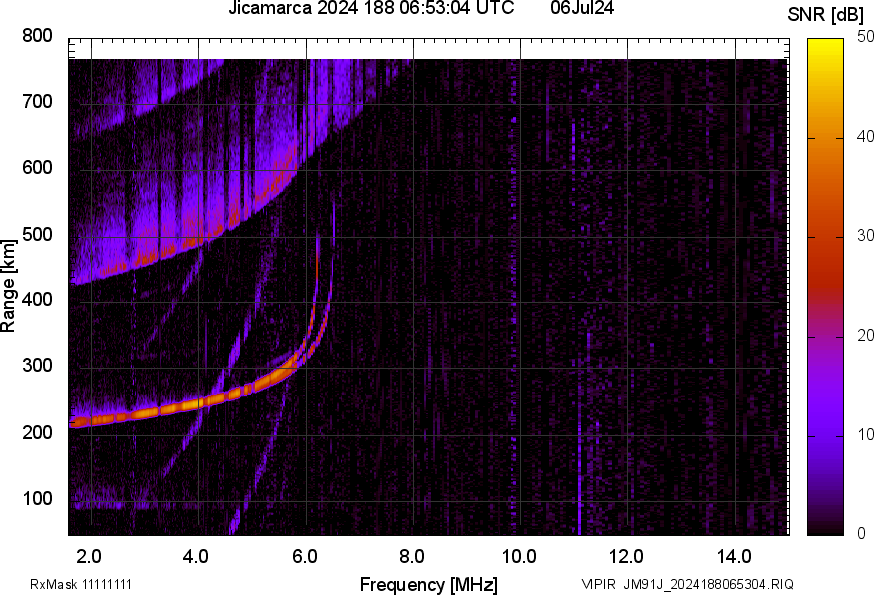Click the range tick label '700'

[x=37, y=101]
